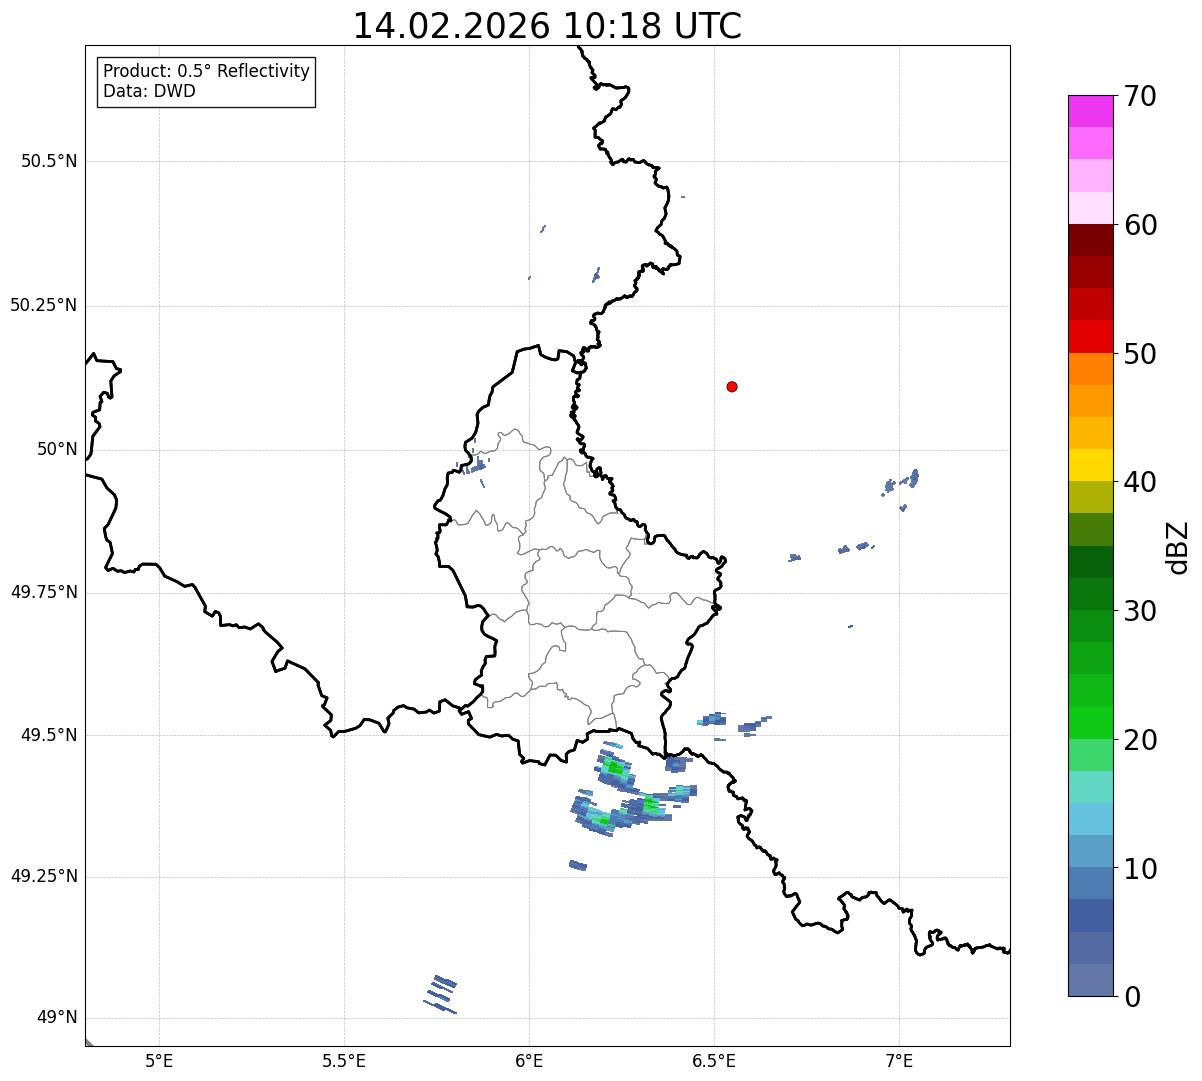Click the red station marker dot
This screenshot has width=1202, height=1081.
[x=732, y=386]
